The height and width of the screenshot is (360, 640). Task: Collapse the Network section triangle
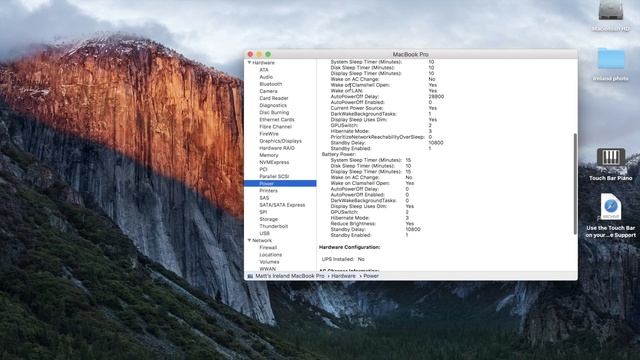pos(249,240)
